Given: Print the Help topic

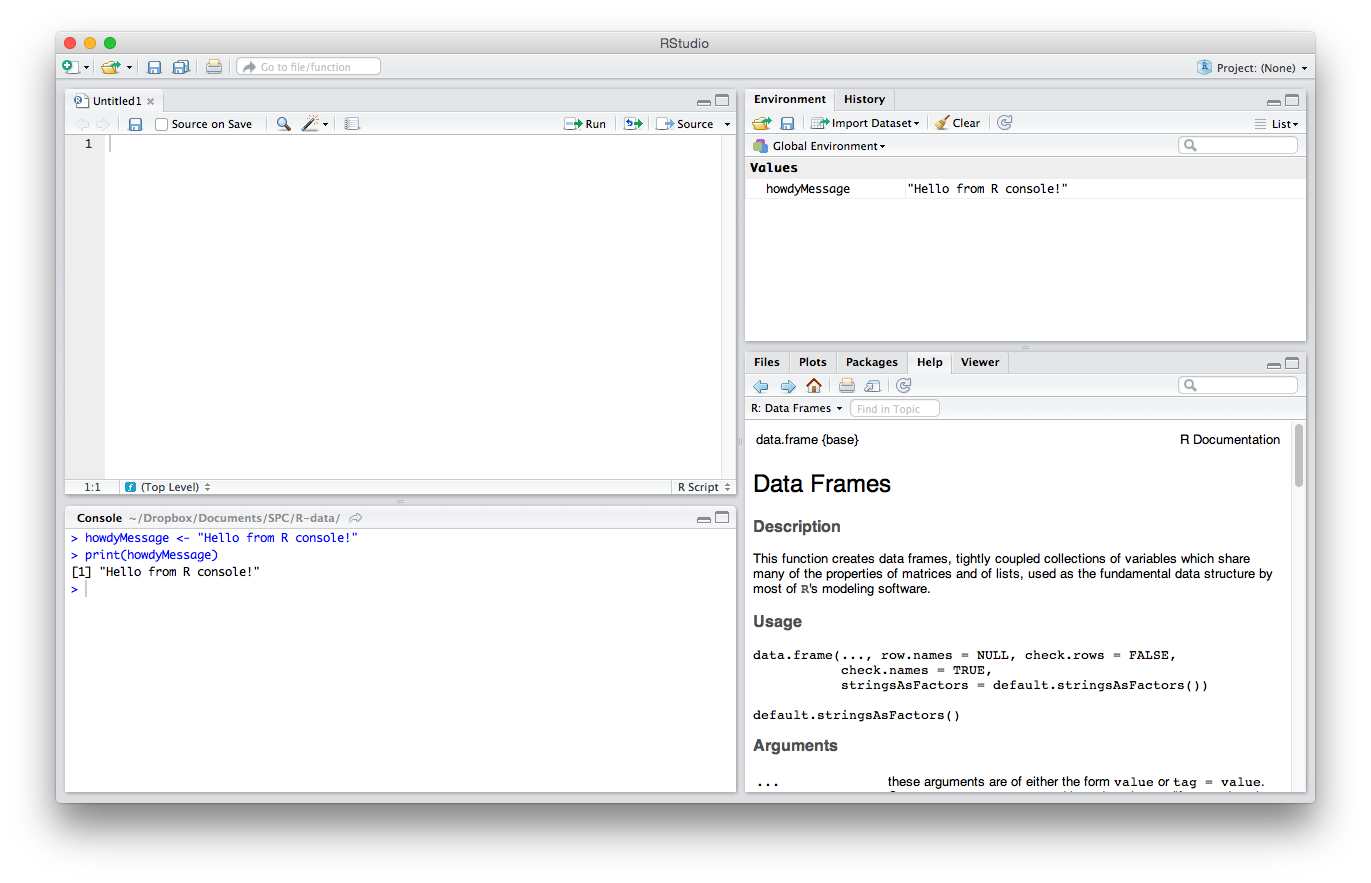Looking at the screenshot, I should pyautogui.click(x=847, y=386).
